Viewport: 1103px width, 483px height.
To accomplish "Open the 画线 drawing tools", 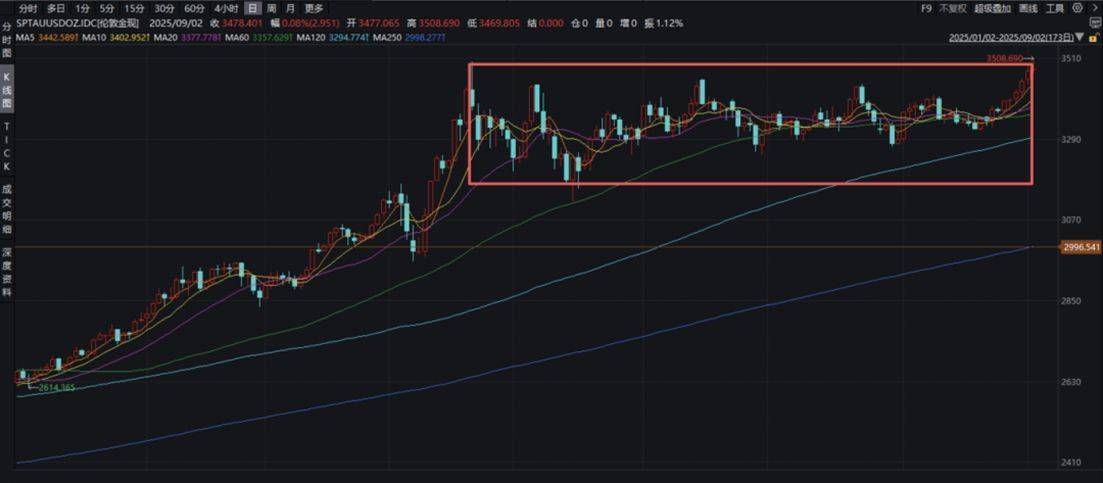I will [1028, 8].
